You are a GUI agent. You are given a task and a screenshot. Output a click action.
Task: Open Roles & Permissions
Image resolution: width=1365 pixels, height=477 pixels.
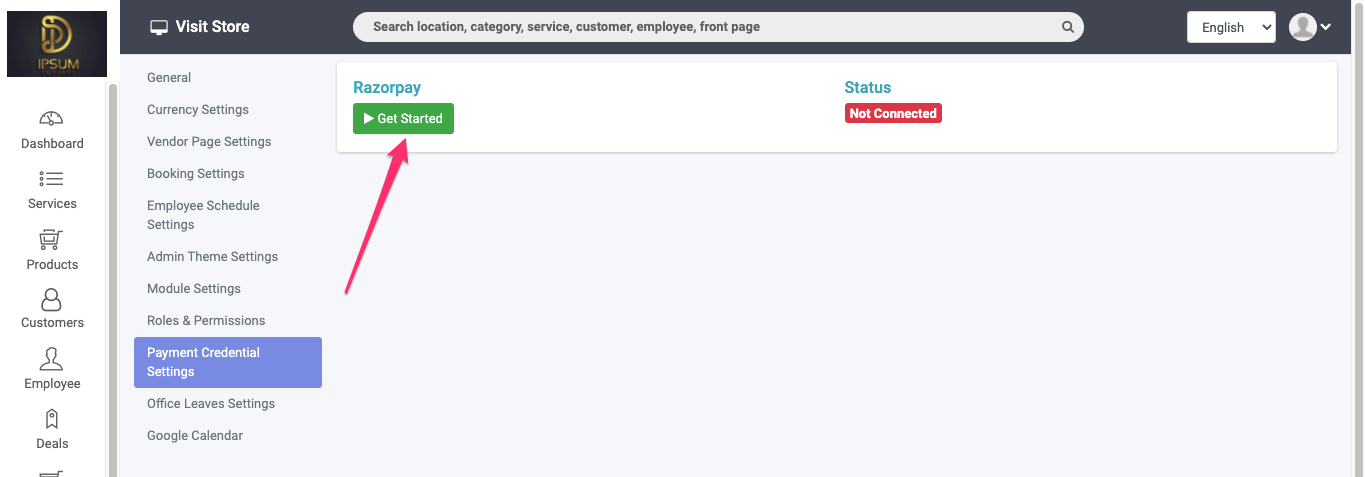(x=206, y=320)
